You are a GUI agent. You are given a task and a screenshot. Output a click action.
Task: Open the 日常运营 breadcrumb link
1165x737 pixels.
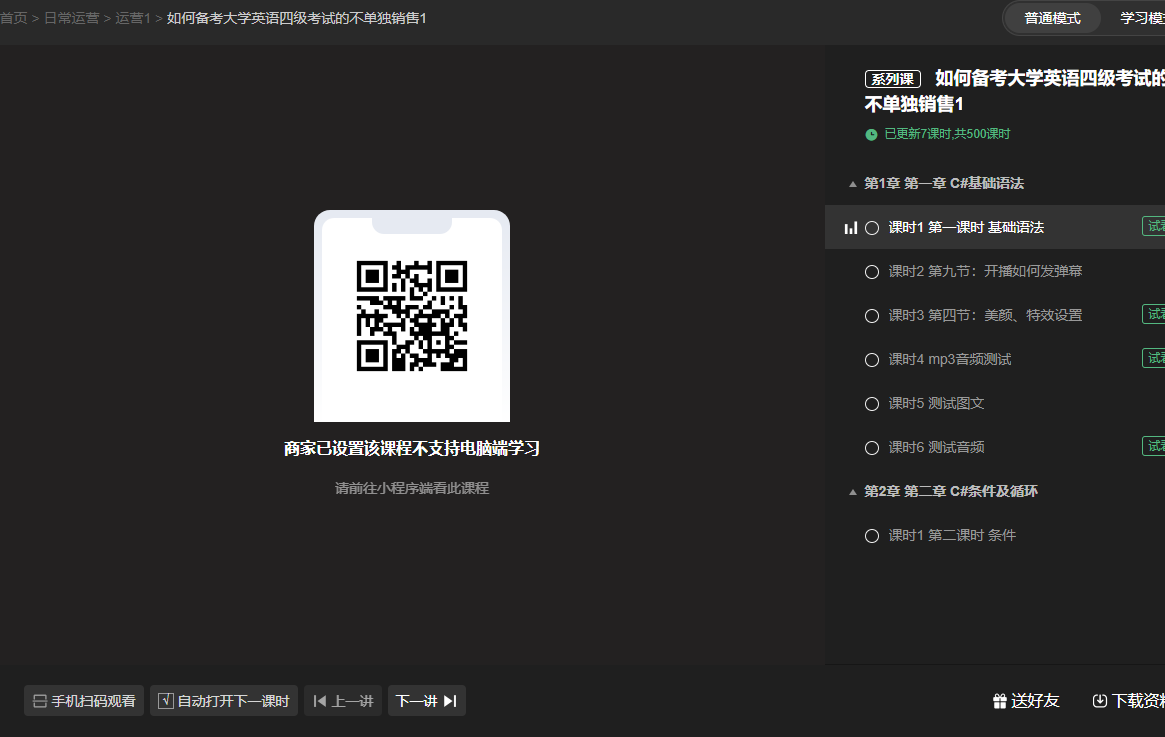71,18
